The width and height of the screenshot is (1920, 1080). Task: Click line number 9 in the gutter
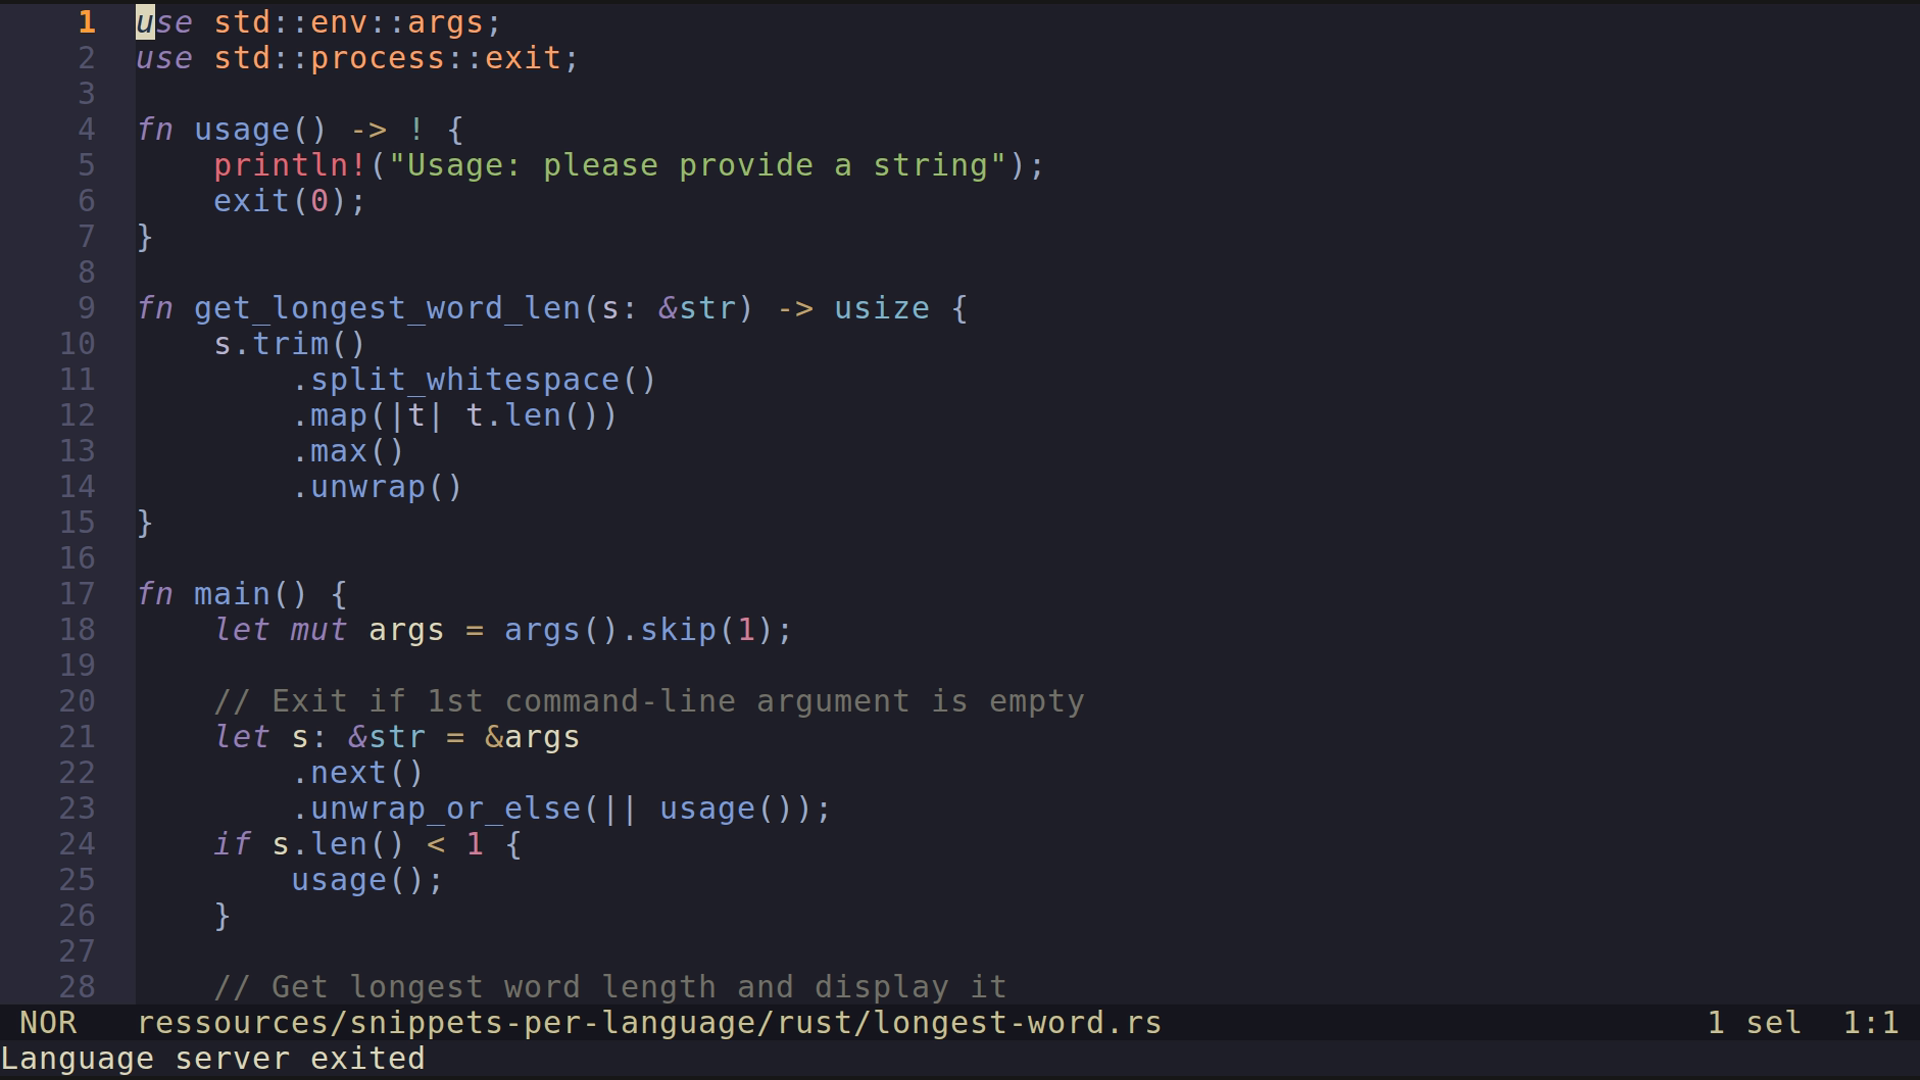86,308
